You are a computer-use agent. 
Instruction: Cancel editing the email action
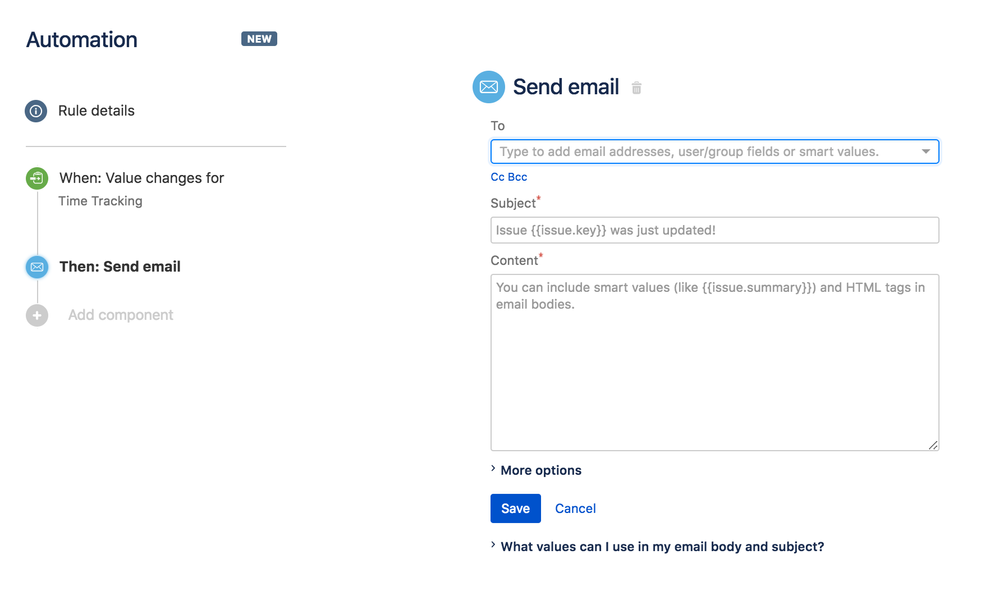point(575,508)
